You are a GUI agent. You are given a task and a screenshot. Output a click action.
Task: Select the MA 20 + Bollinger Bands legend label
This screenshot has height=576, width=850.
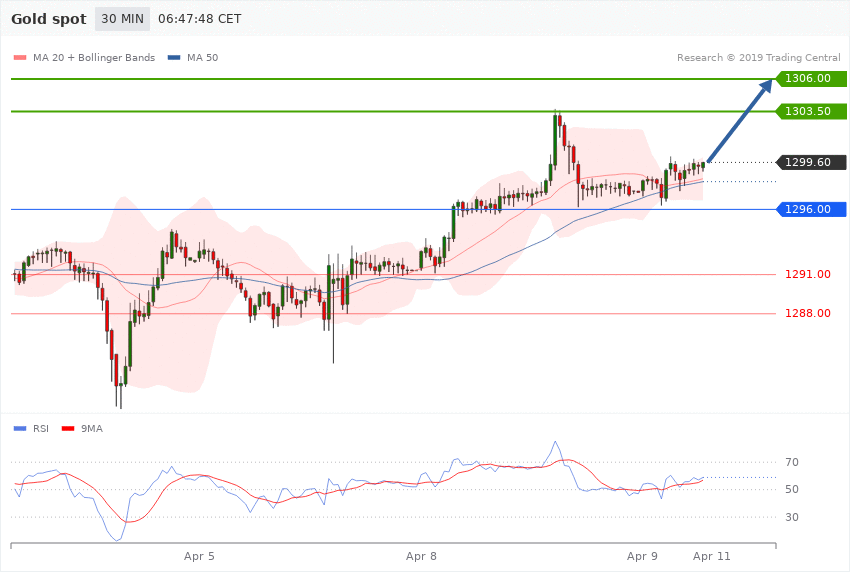click(x=94, y=57)
